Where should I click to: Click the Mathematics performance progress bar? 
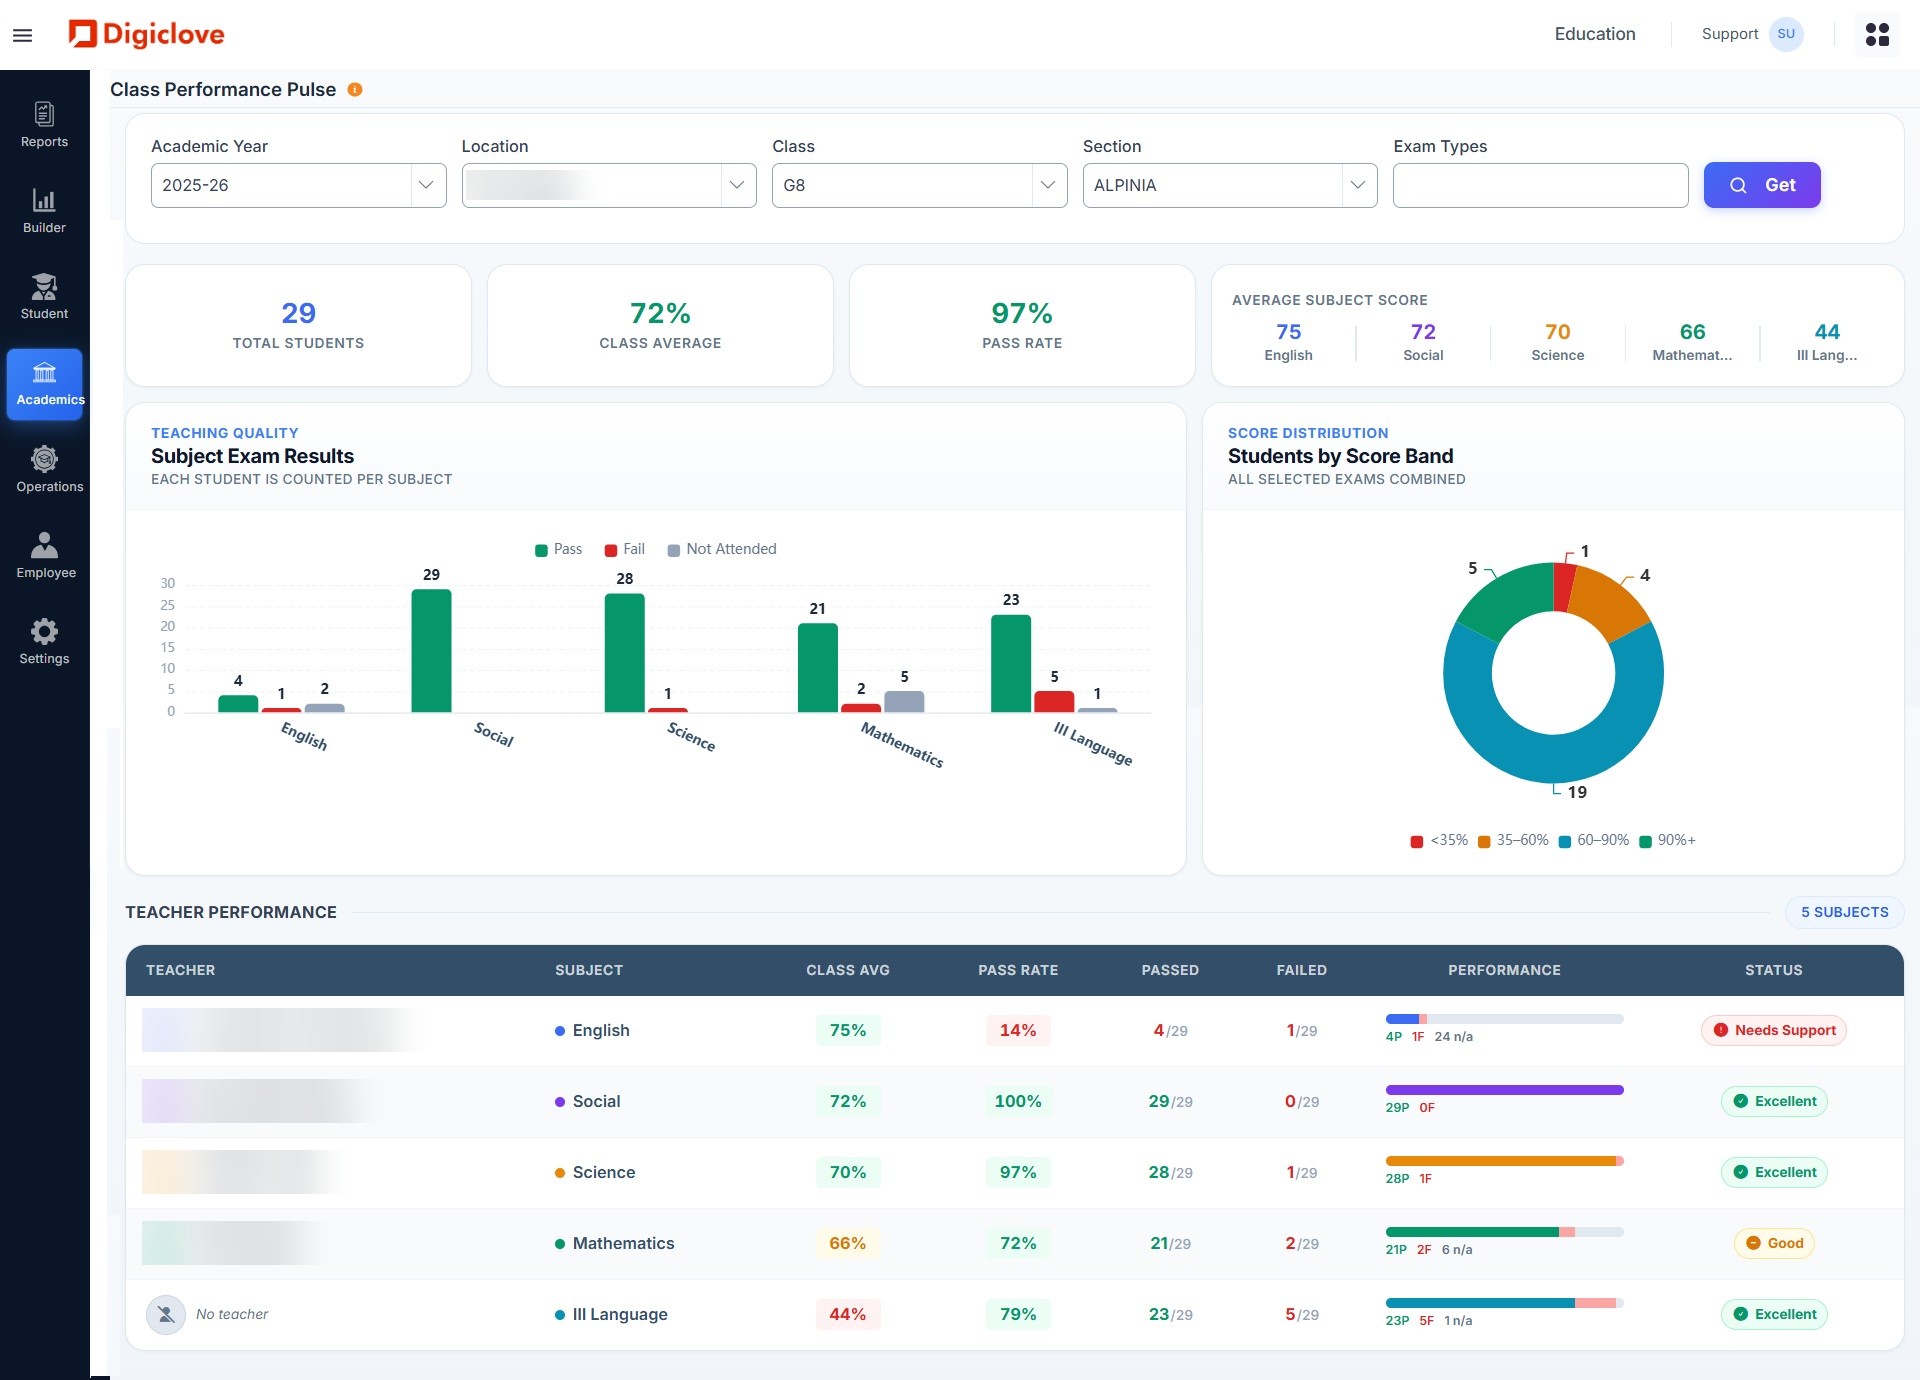(x=1504, y=1232)
